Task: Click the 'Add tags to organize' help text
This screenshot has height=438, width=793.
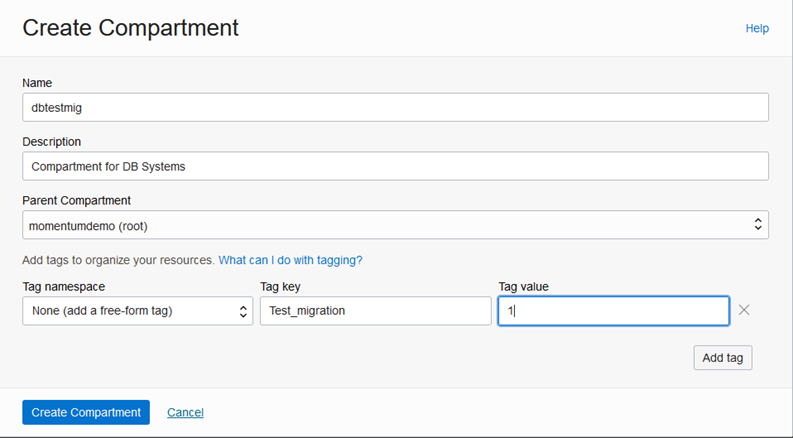Action: click(x=118, y=260)
